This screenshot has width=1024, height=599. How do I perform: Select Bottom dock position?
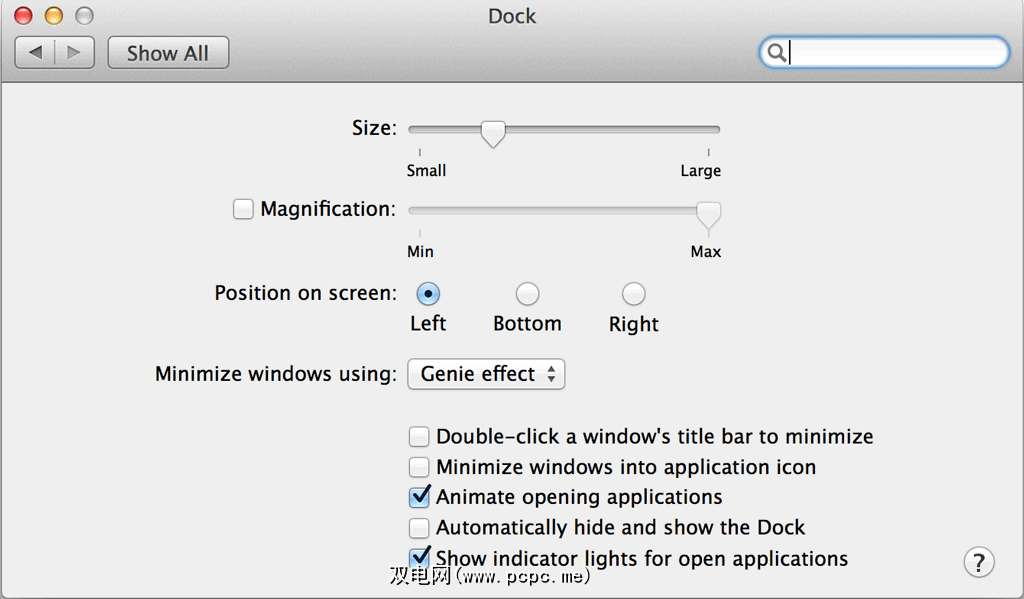pyautogui.click(x=527, y=294)
